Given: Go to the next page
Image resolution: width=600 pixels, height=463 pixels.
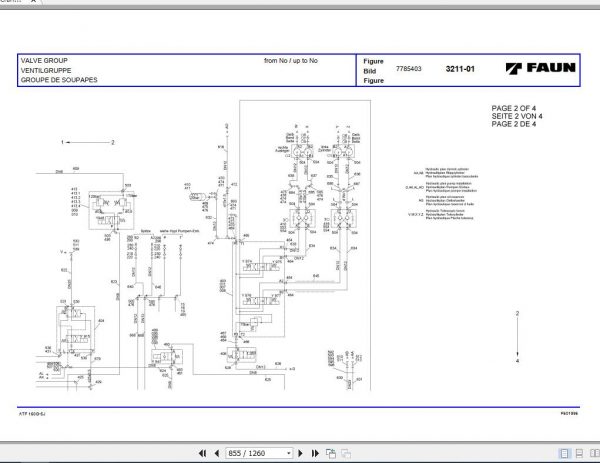Looking at the screenshot, I should (x=300, y=453).
